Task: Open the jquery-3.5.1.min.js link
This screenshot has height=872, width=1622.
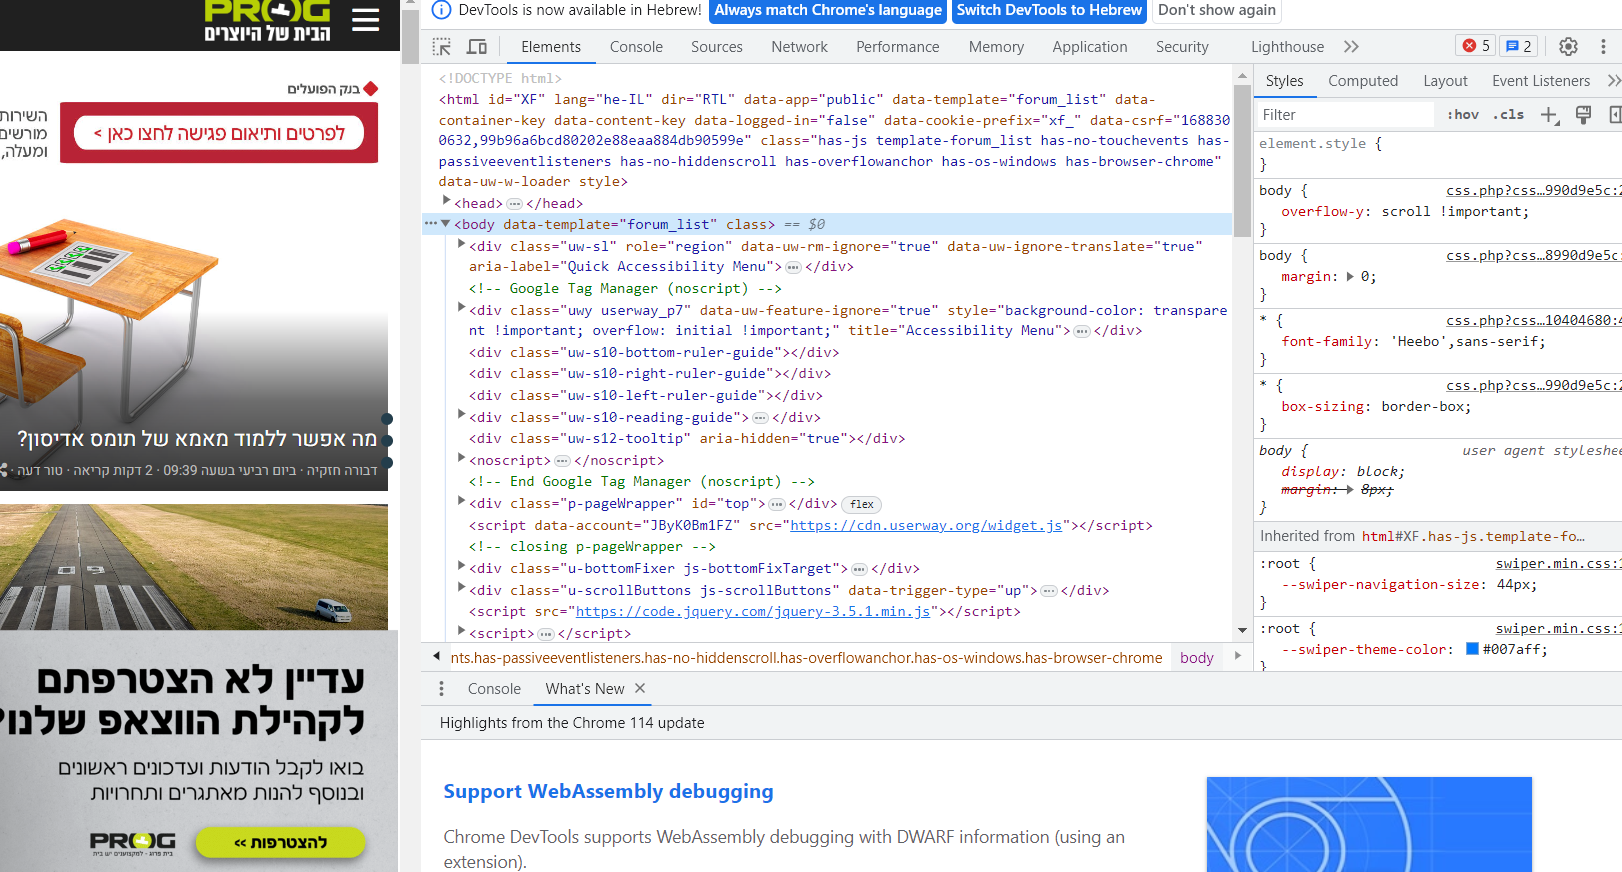Action: click(x=753, y=612)
